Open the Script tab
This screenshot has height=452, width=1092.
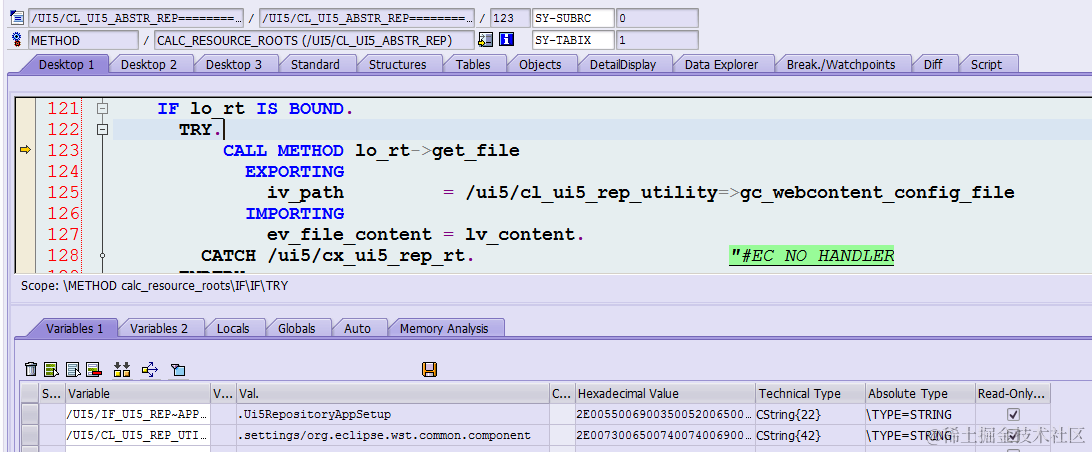click(x=985, y=64)
